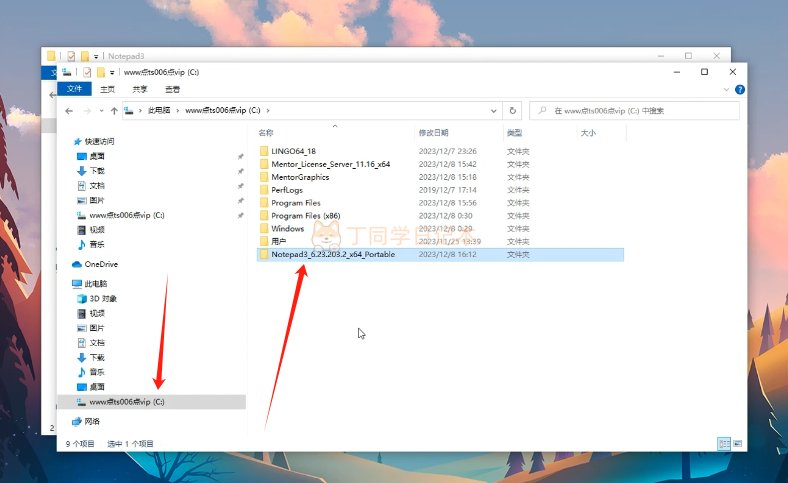Open pinned C: drive under quick access
Screen dimensions: 788x483
coord(127,215)
